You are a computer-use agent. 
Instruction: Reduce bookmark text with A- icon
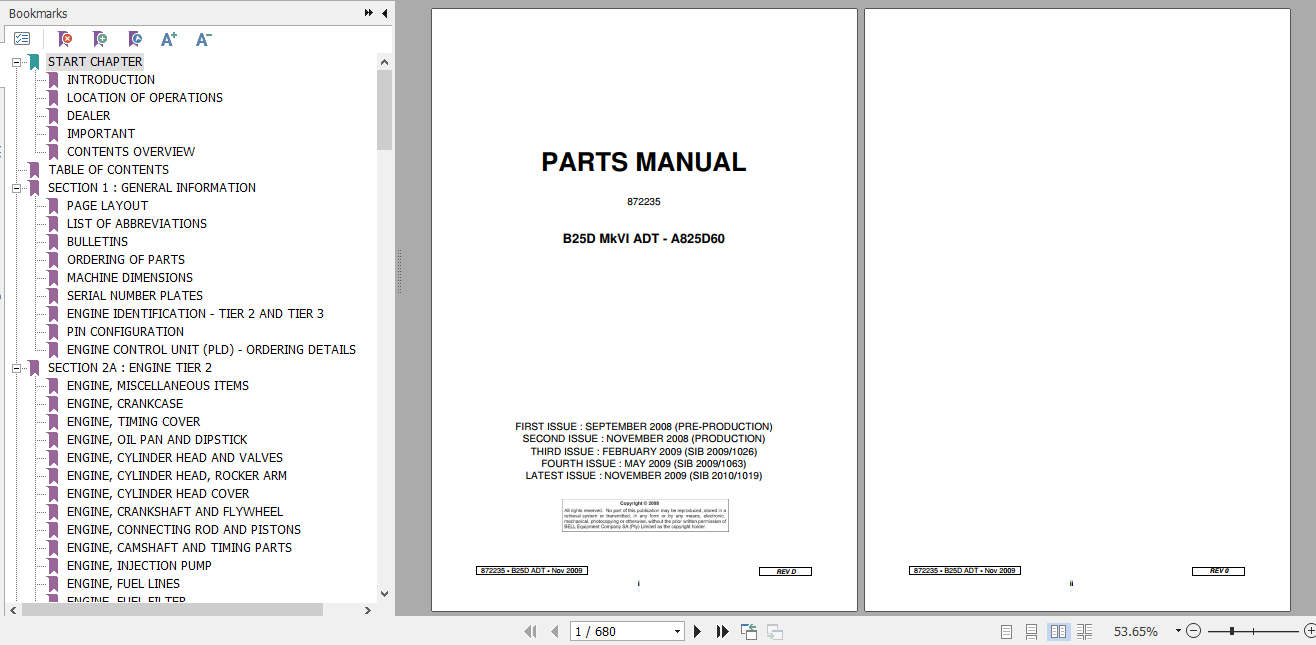pos(203,38)
